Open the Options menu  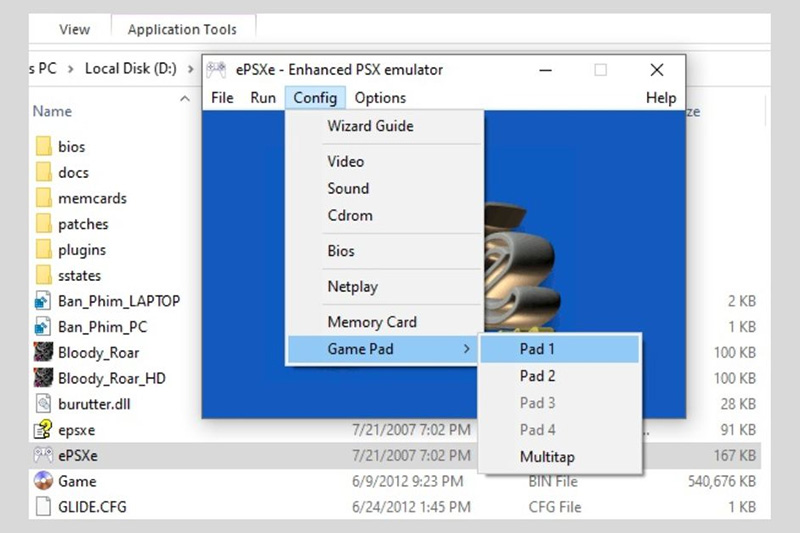380,98
